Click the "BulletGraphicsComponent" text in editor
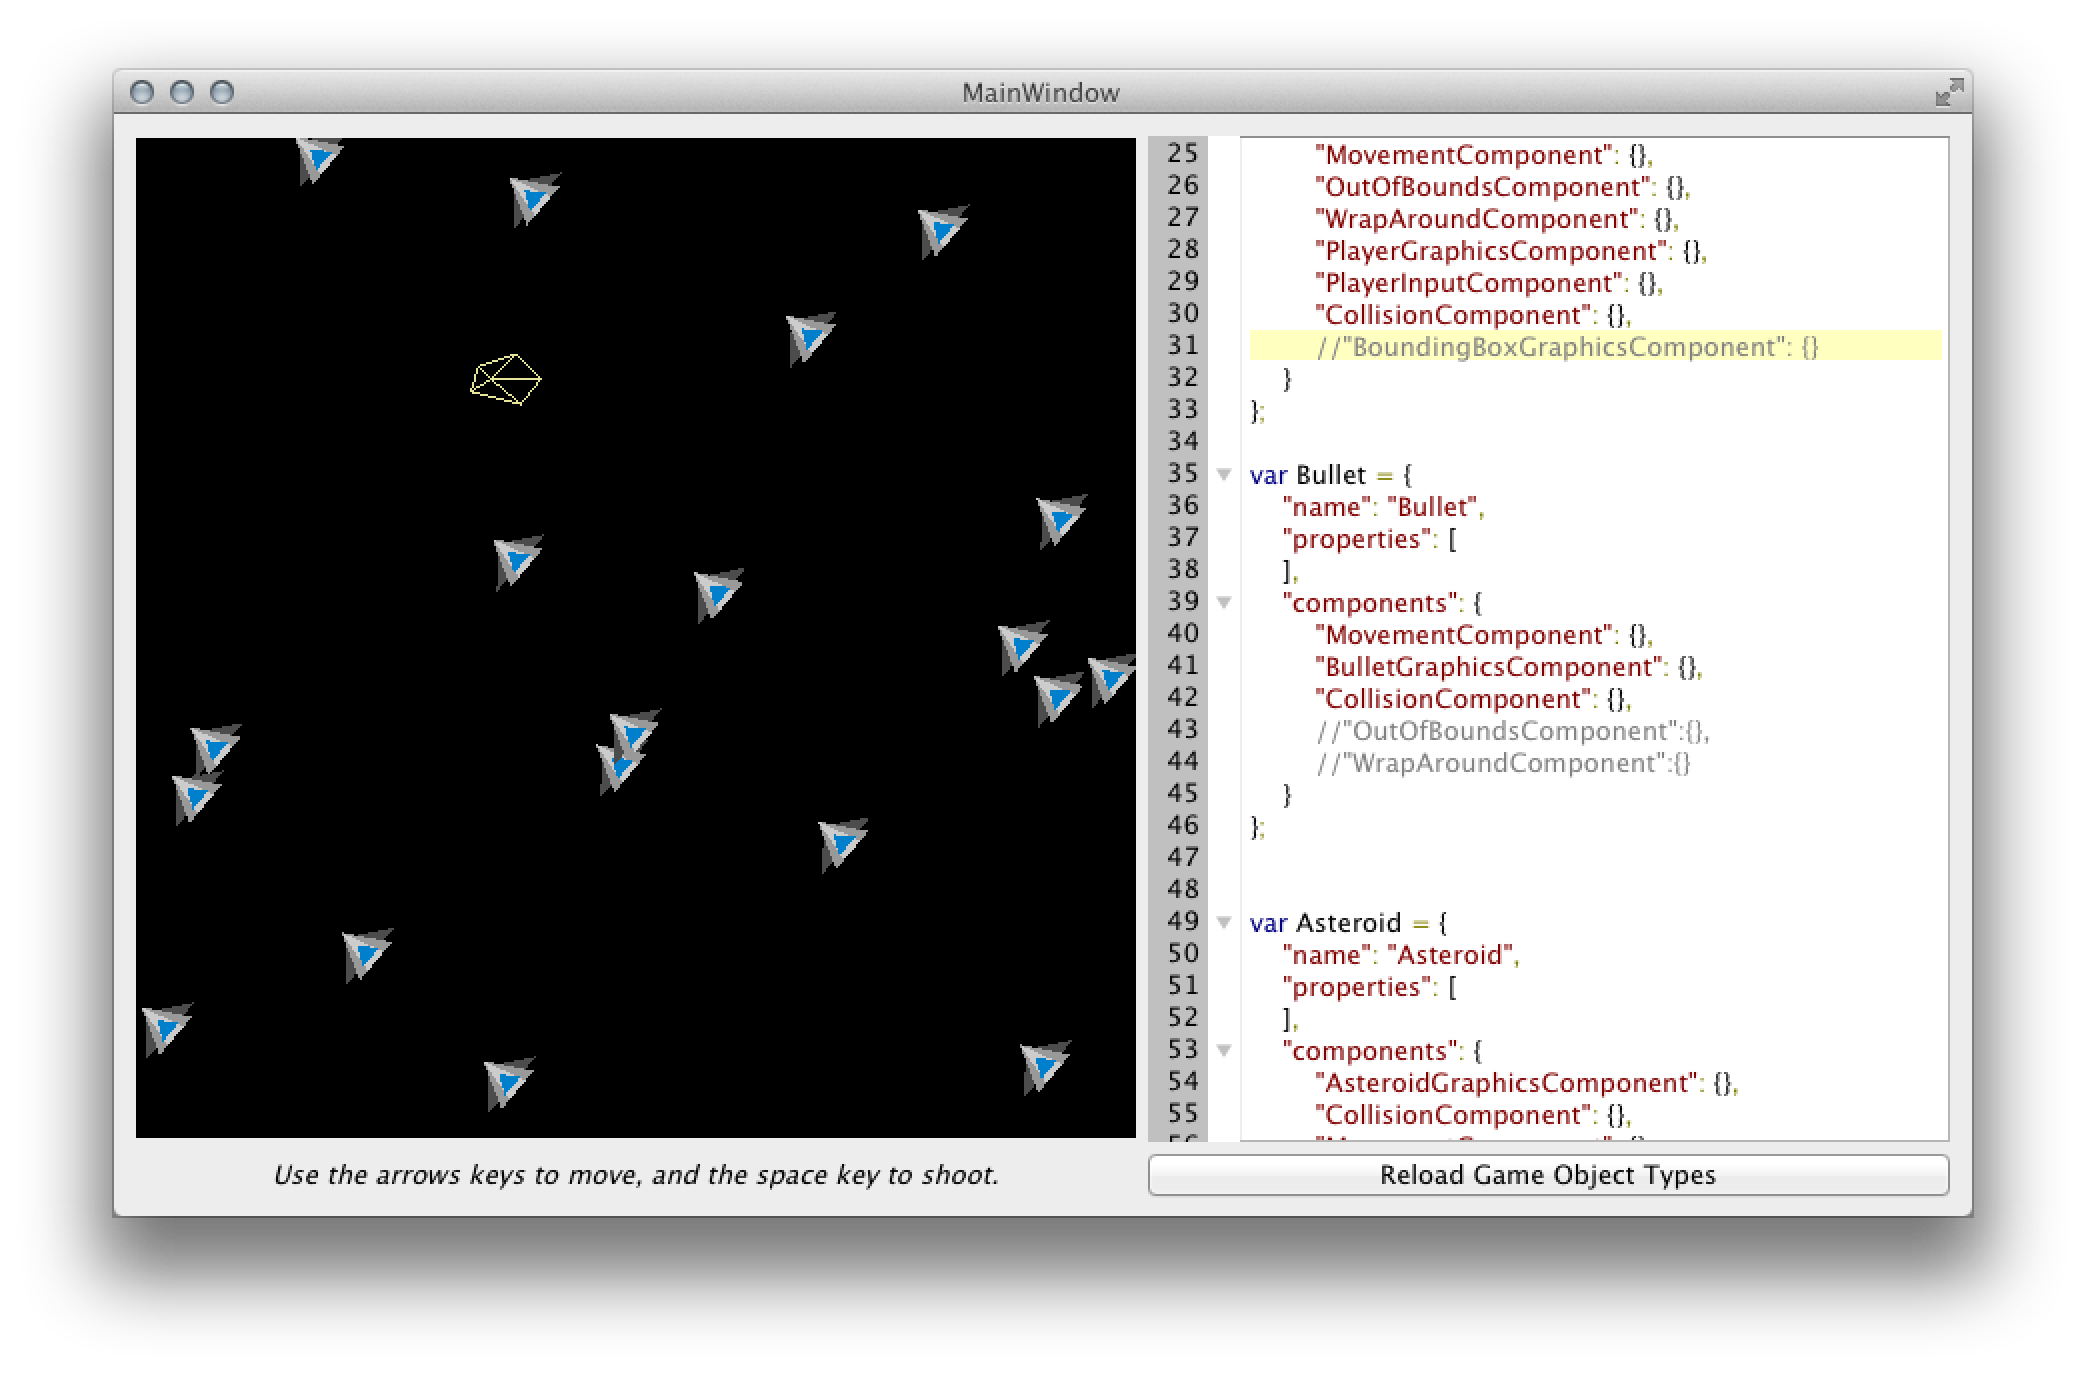 [1488, 667]
